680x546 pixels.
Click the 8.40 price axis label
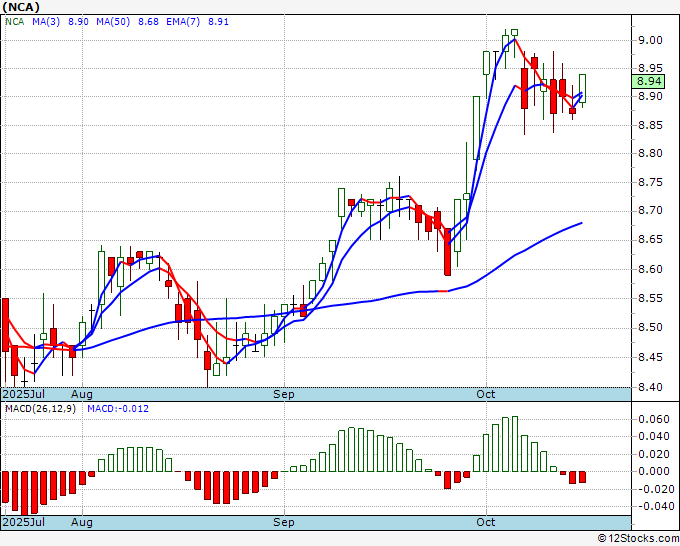tap(650, 387)
